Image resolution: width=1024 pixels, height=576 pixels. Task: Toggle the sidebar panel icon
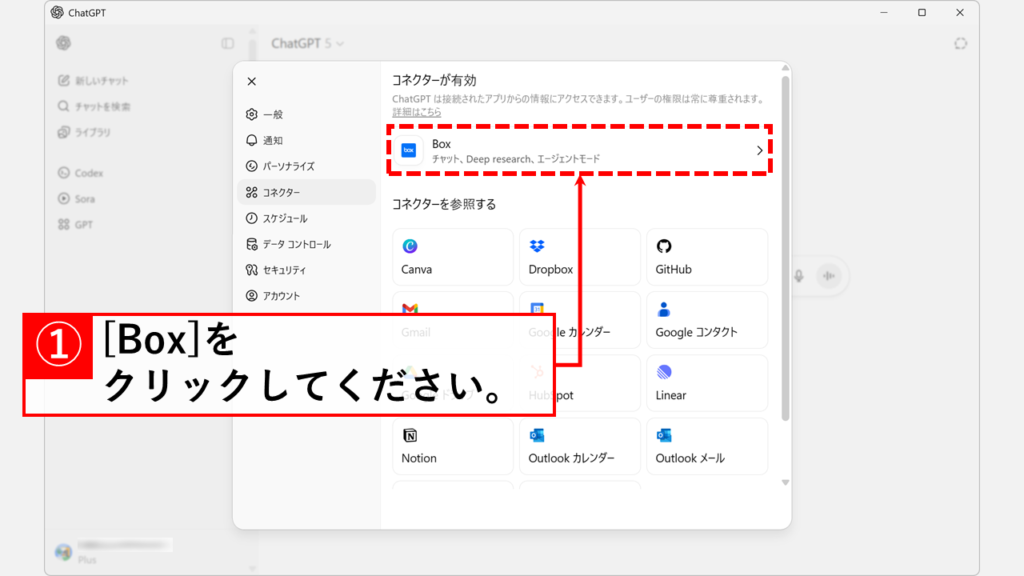227,44
